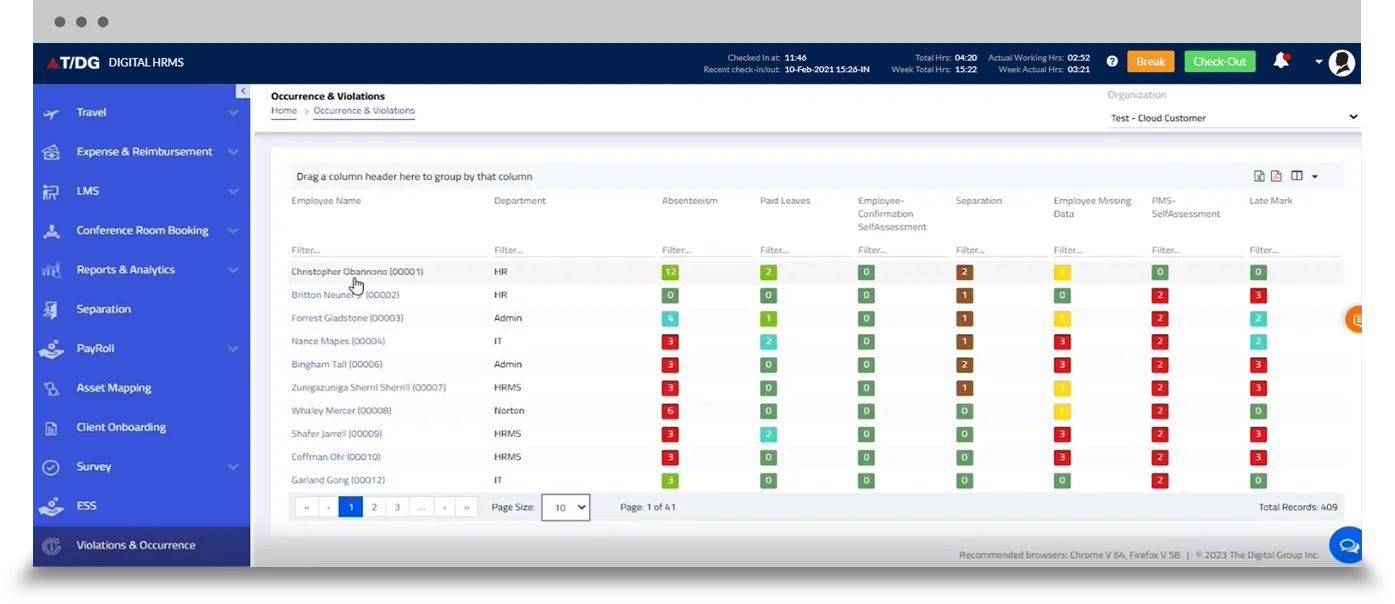Export the table to Excel
Viewport: 1395px width, 604px height.
[x=1259, y=176]
